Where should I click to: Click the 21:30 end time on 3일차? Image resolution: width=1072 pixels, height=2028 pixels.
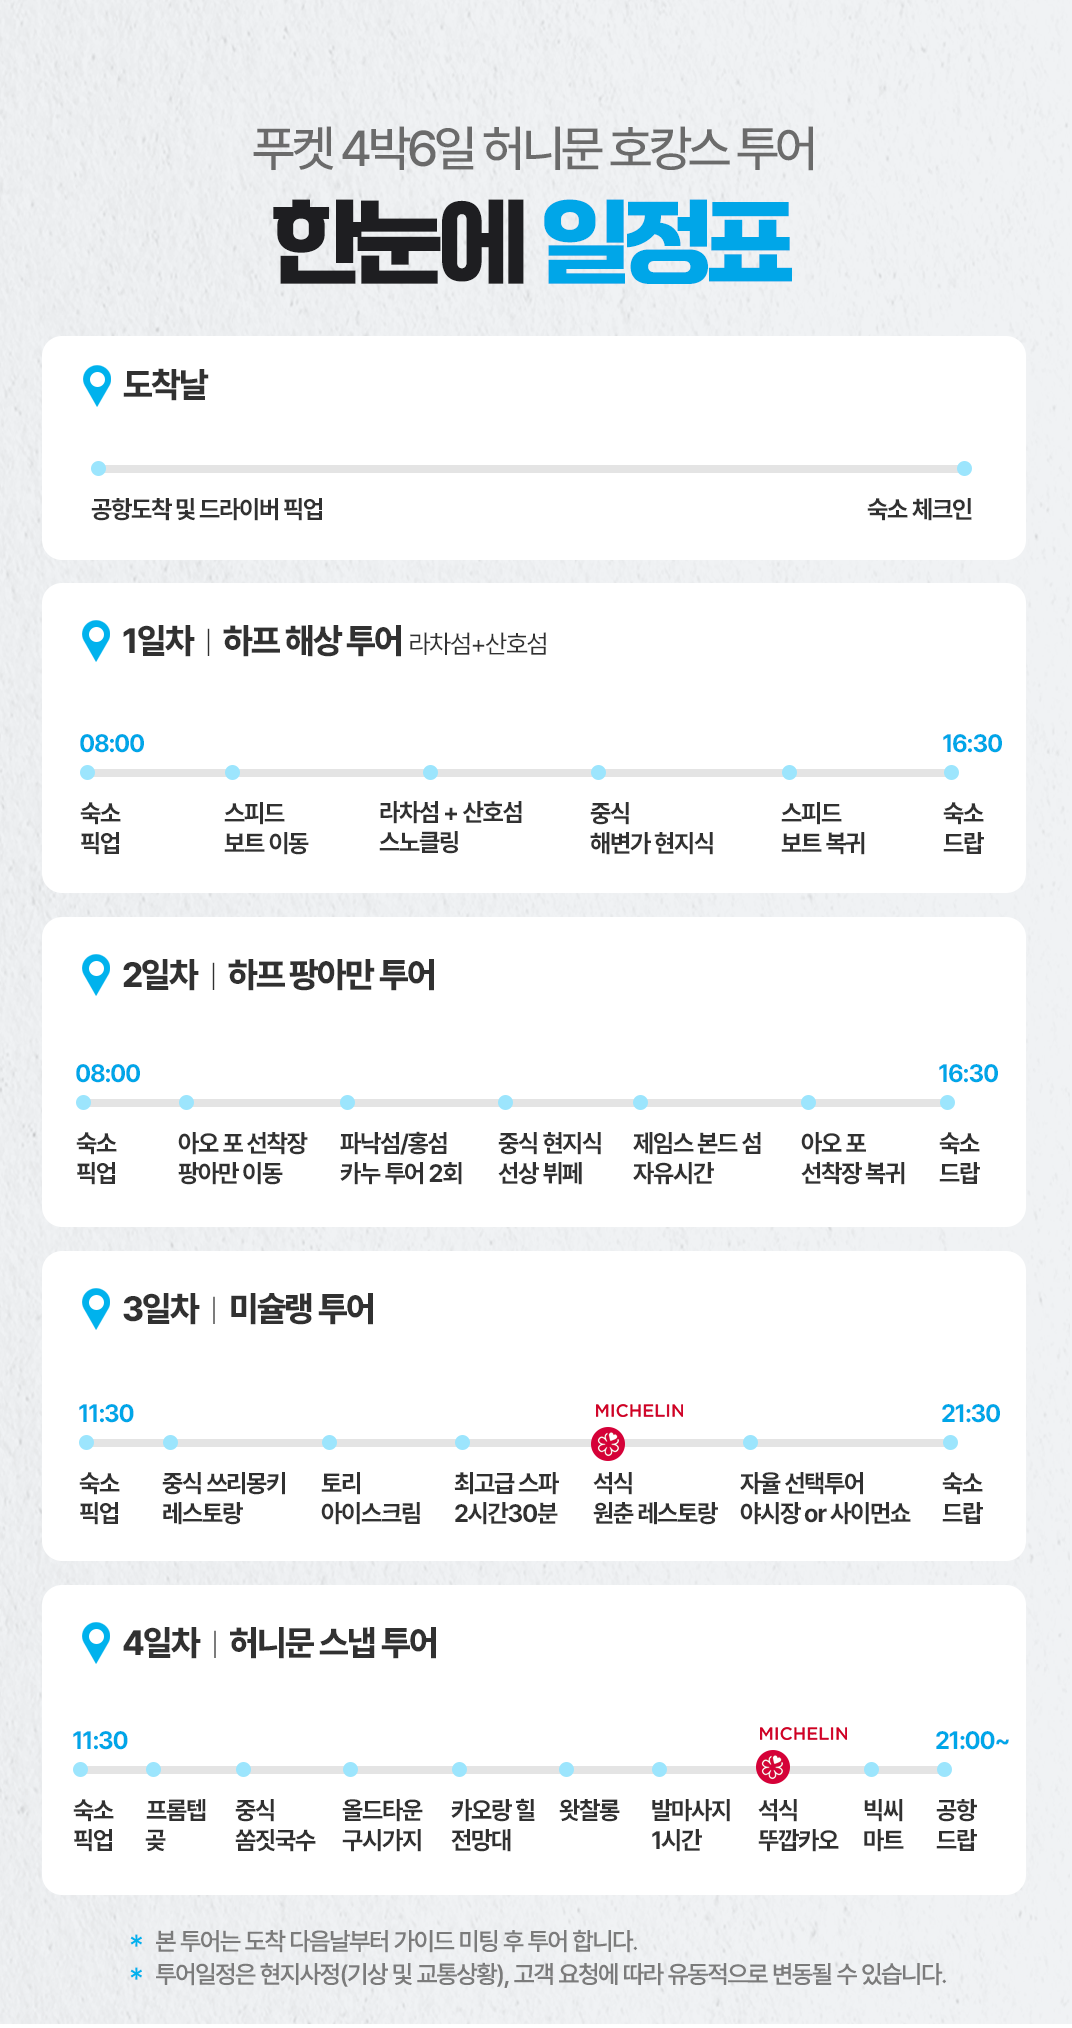(x=970, y=1413)
